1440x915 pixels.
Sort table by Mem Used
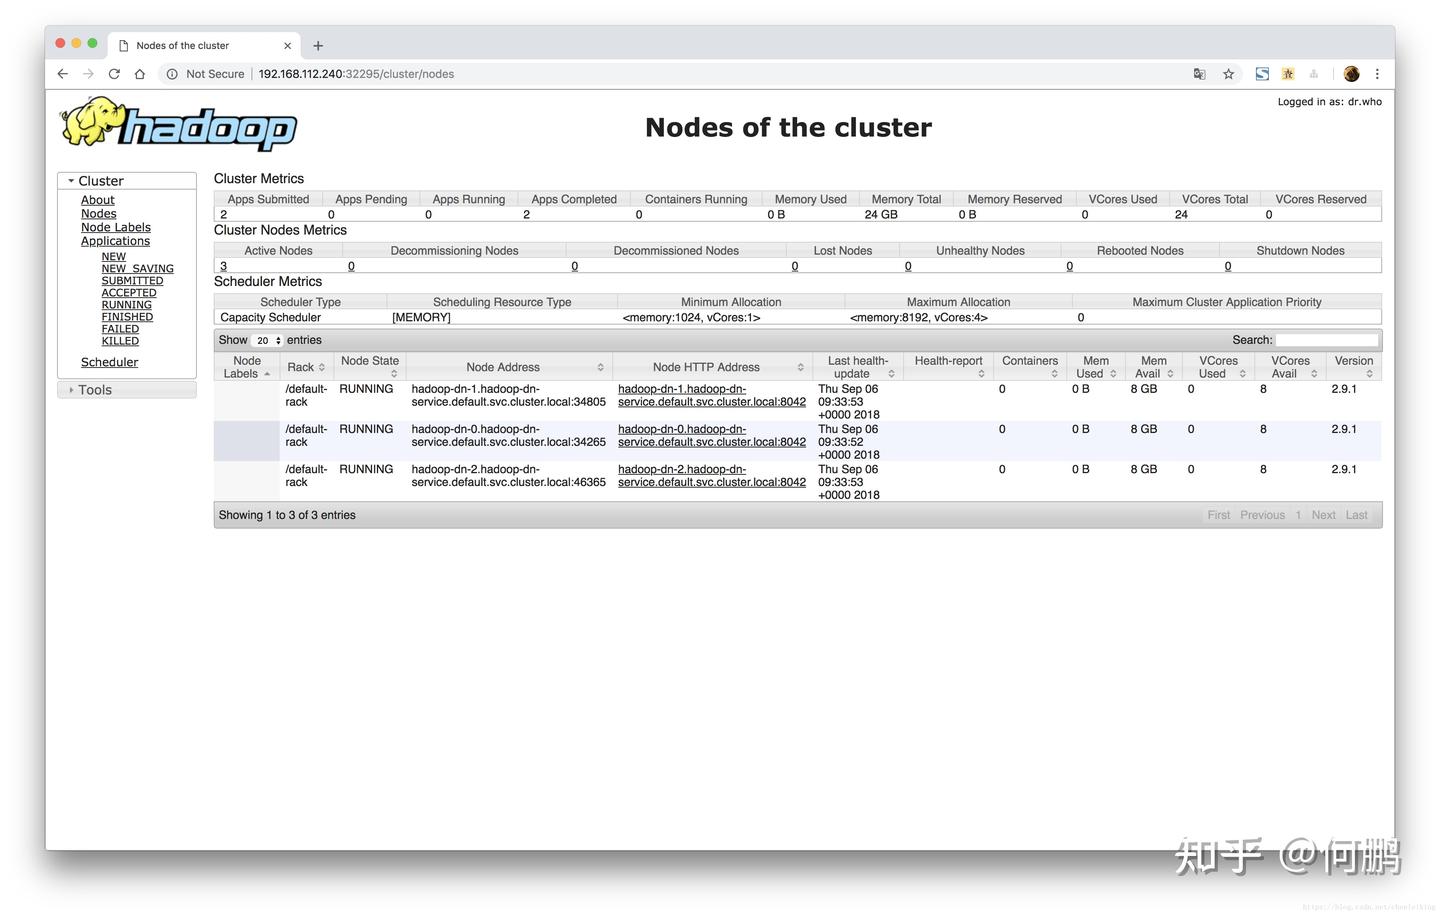[x=1096, y=367]
